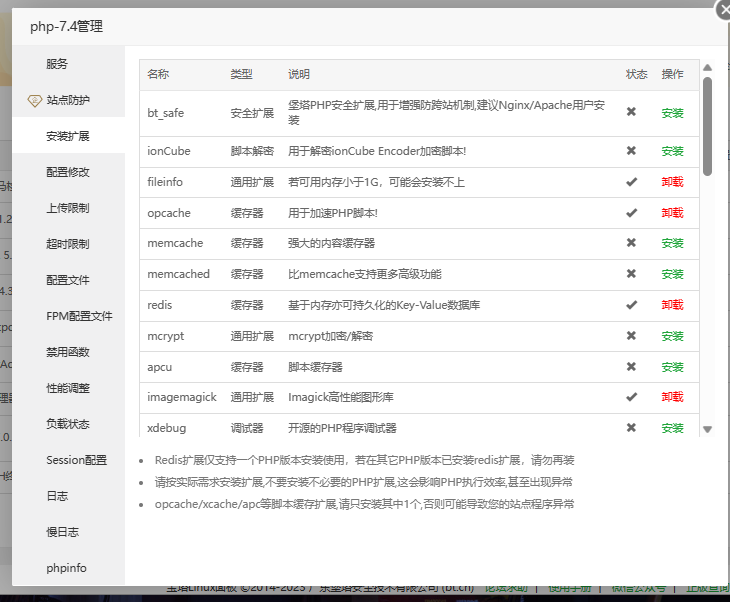
Task: Click the X status icon for xdebug
Action: coord(631,428)
